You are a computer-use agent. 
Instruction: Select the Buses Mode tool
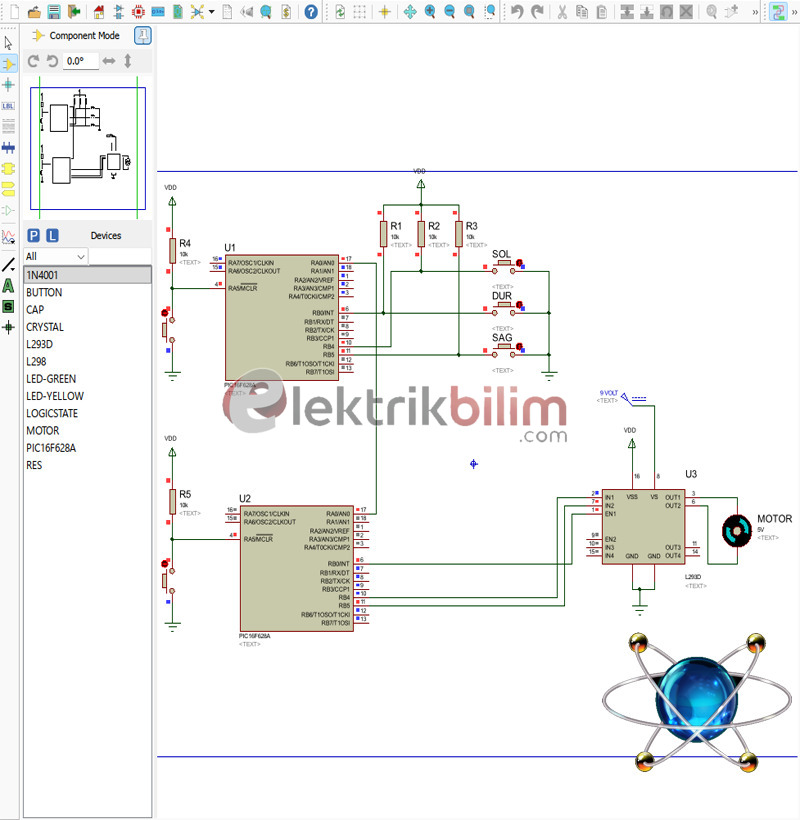(8, 147)
